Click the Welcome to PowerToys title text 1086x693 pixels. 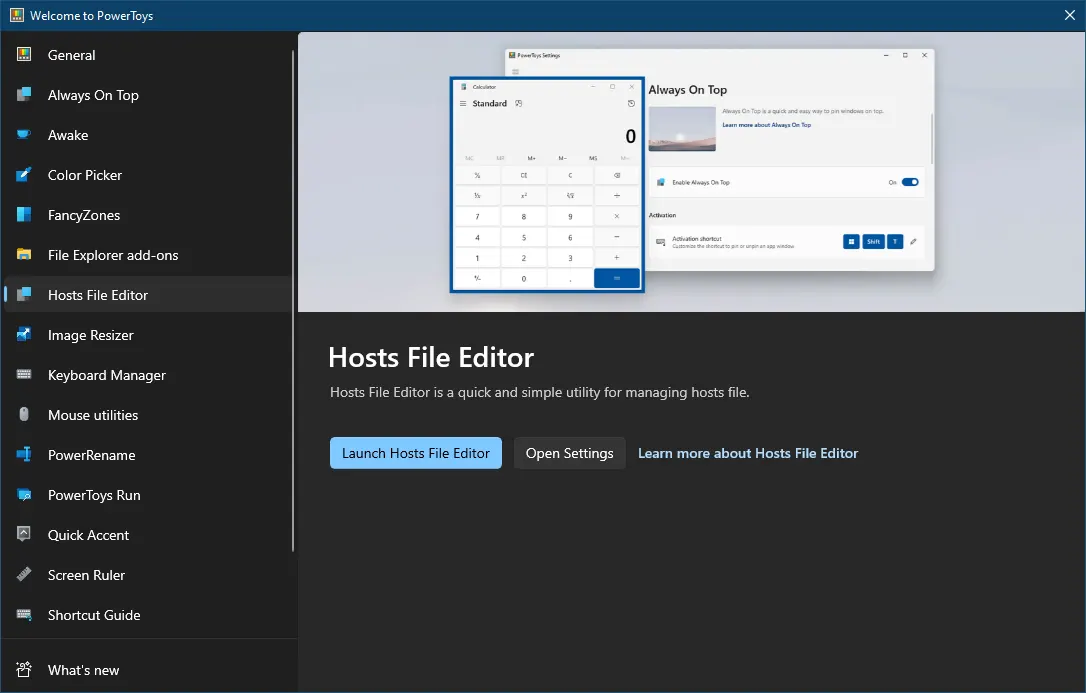click(91, 15)
